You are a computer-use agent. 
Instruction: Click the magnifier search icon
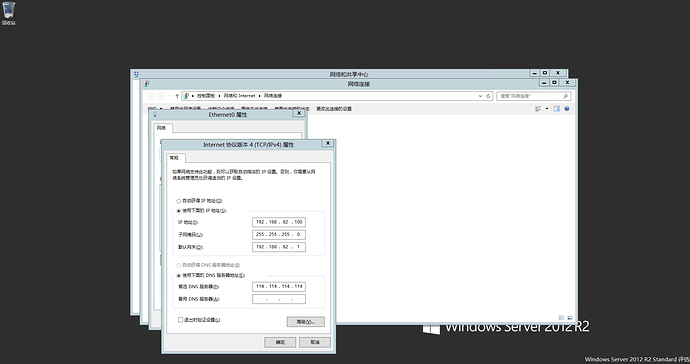(x=566, y=96)
